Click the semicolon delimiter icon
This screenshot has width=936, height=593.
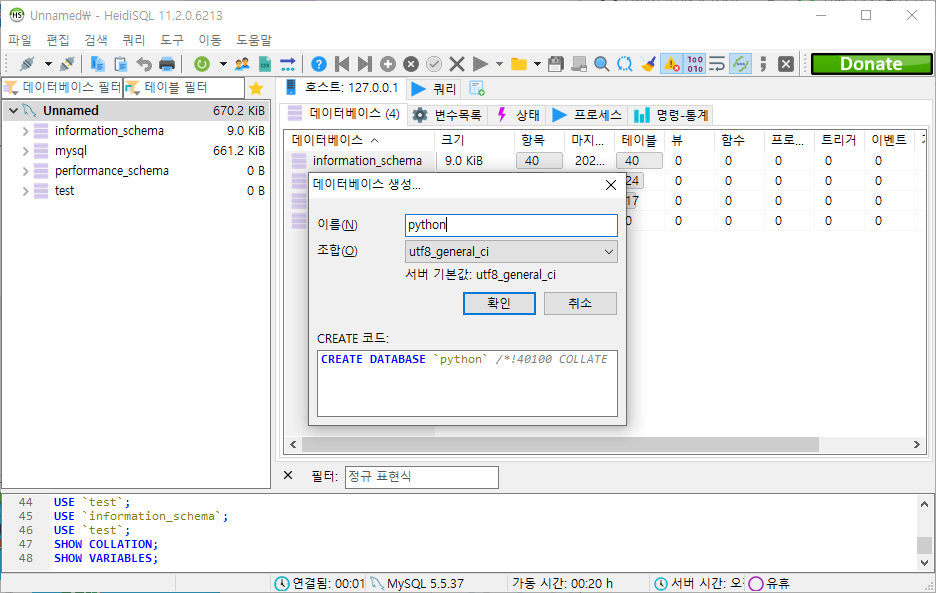[x=763, y=64]
